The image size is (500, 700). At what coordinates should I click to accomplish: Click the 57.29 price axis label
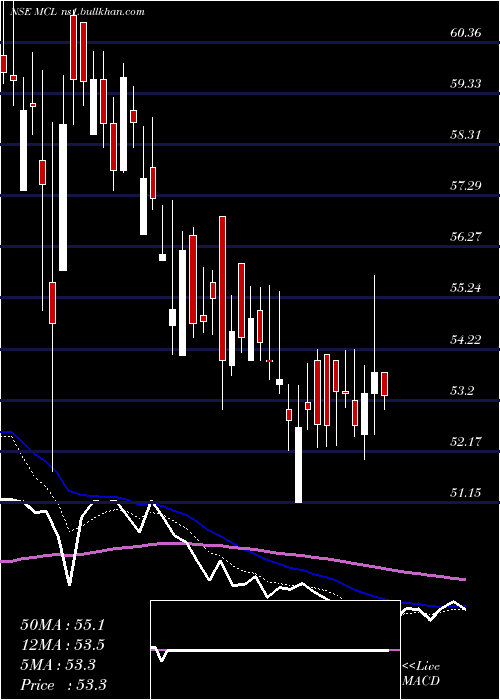[x=466, y=185]
